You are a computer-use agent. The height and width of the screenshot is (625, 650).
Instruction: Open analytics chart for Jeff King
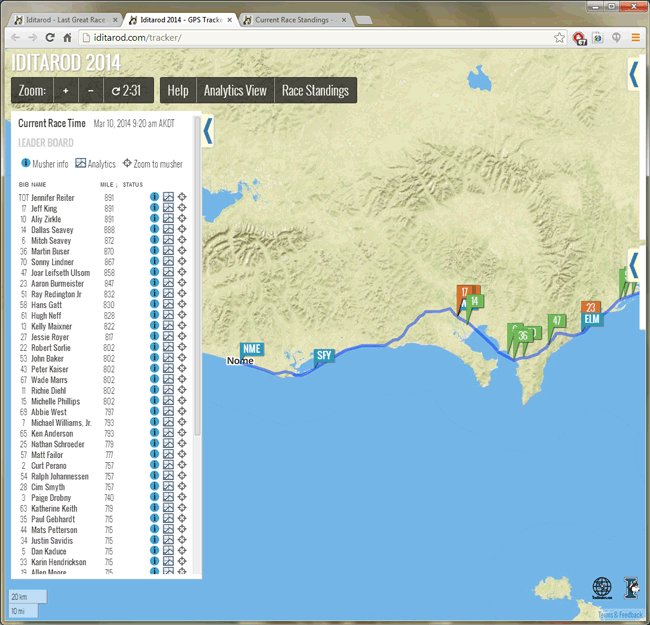tap(168, 208)
